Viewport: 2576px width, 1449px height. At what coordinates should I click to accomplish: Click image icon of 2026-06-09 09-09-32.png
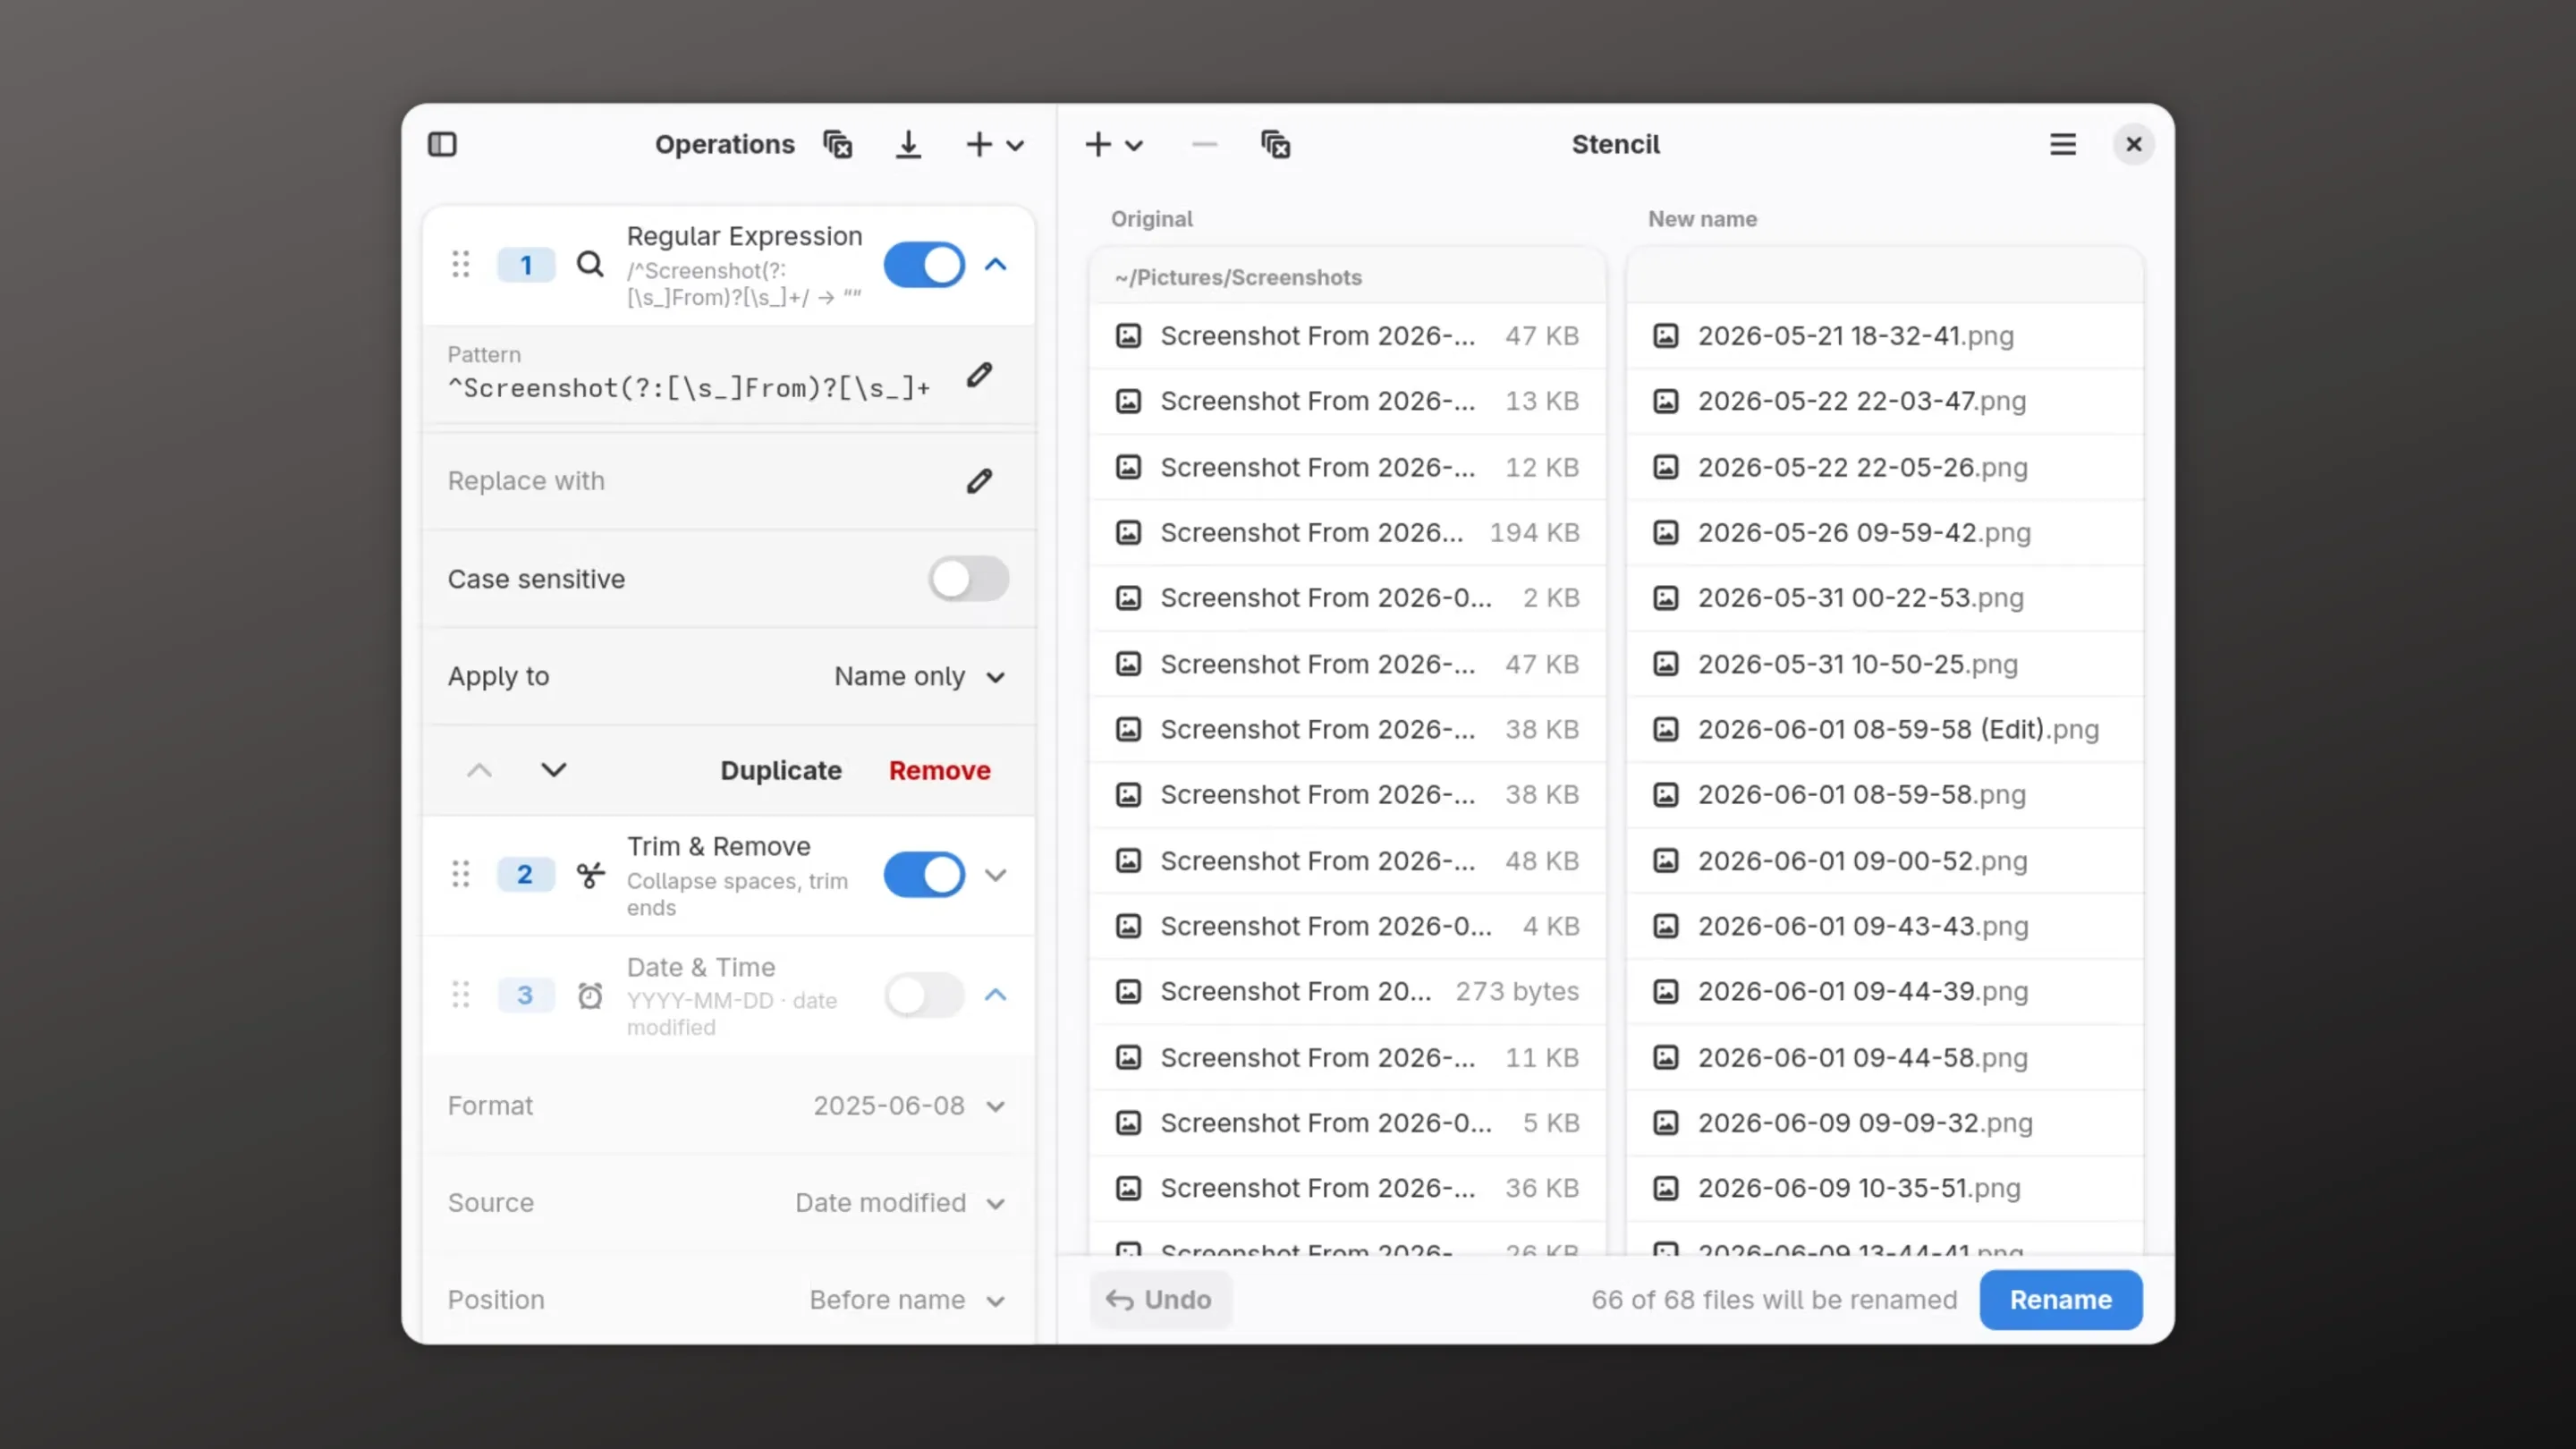(x=1665, y=1123)
